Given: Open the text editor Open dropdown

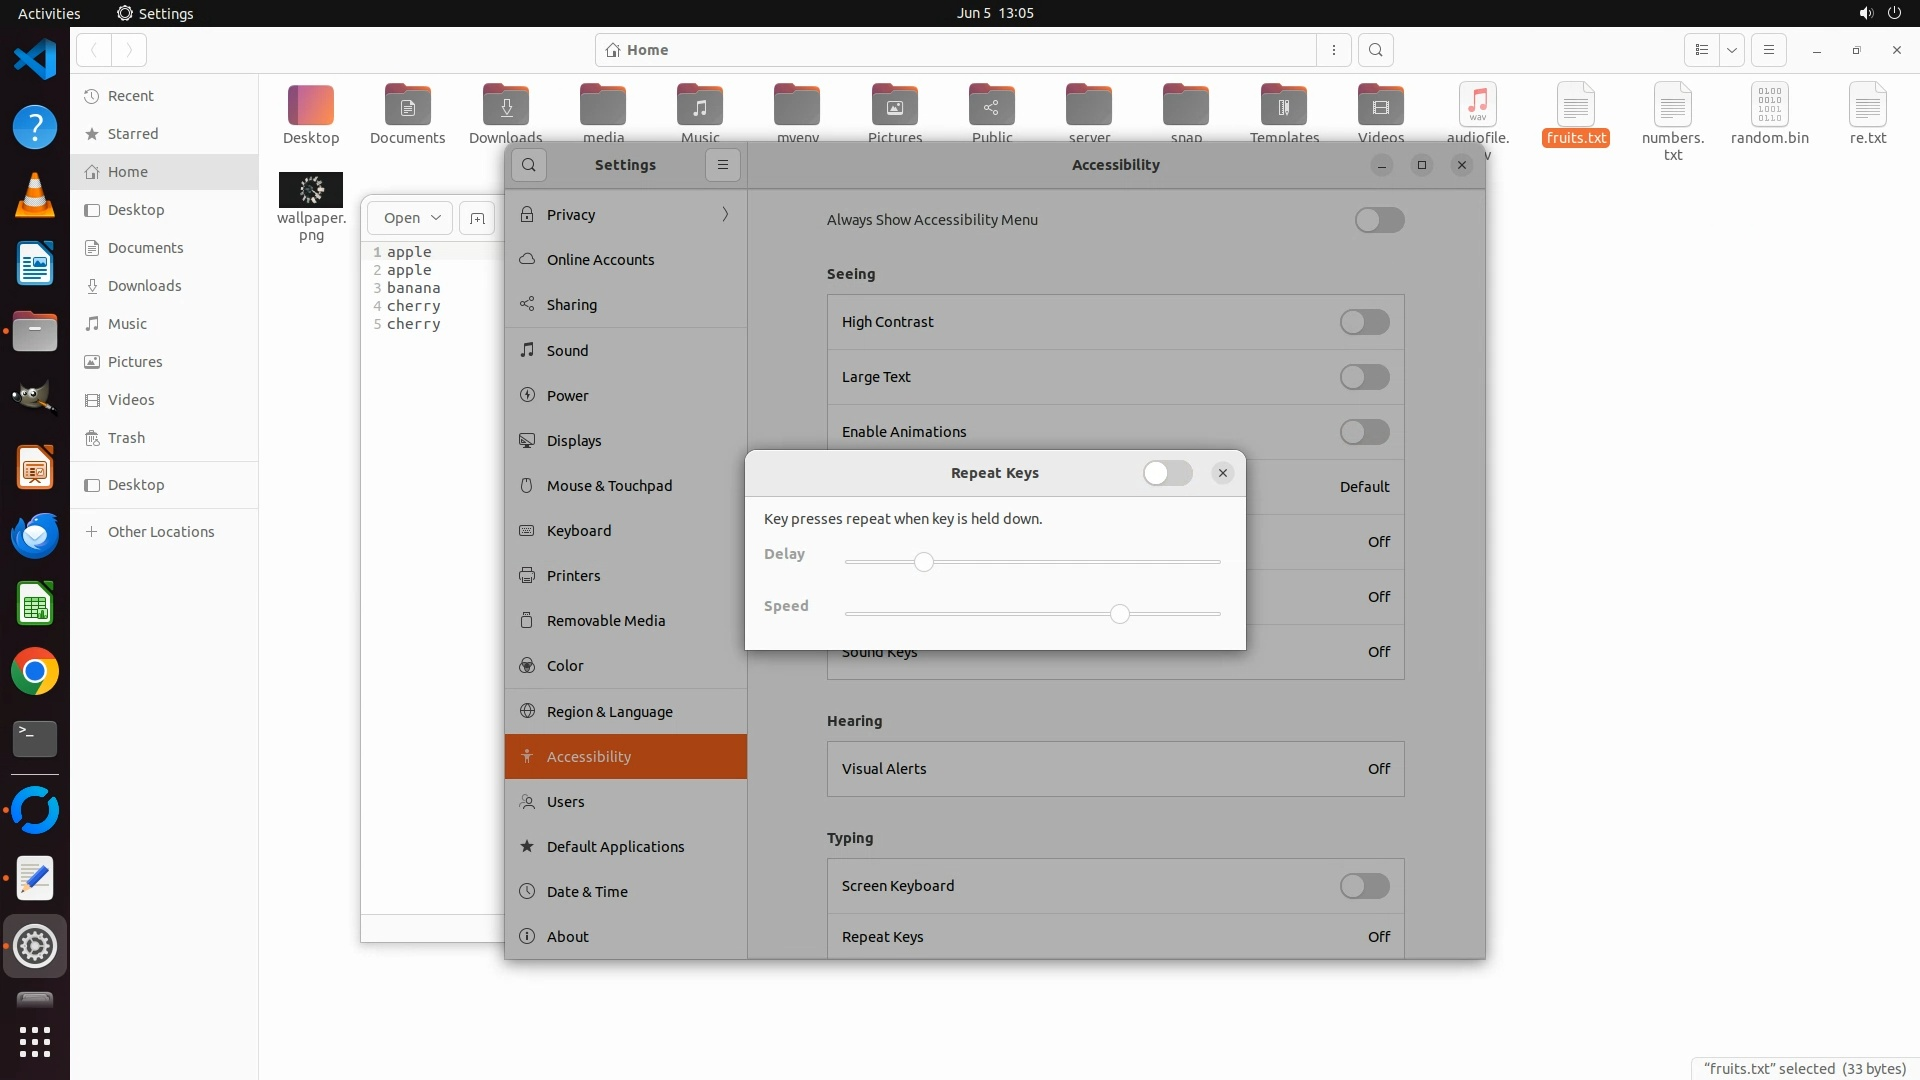Looking at the screenshot, I should pyautogui.click(x=410, y=218).
